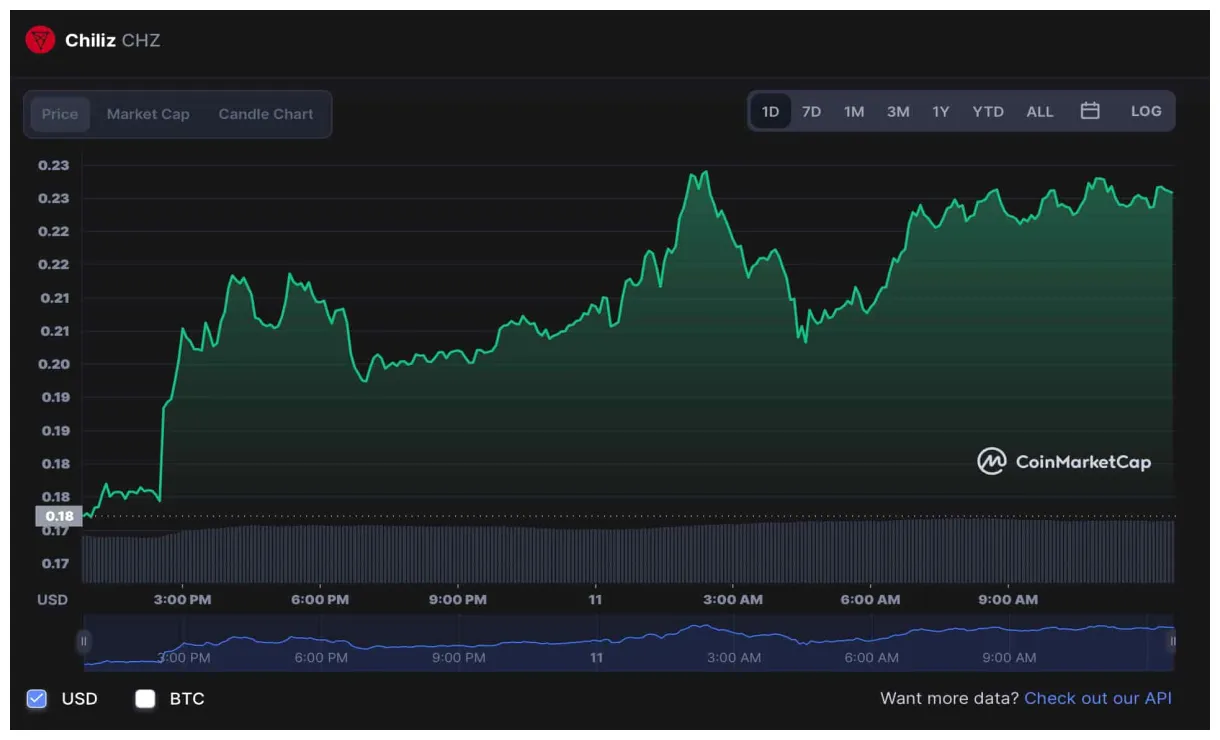Show the YTD chart range
The image size is (1220, 740).
tap(987, 111)
